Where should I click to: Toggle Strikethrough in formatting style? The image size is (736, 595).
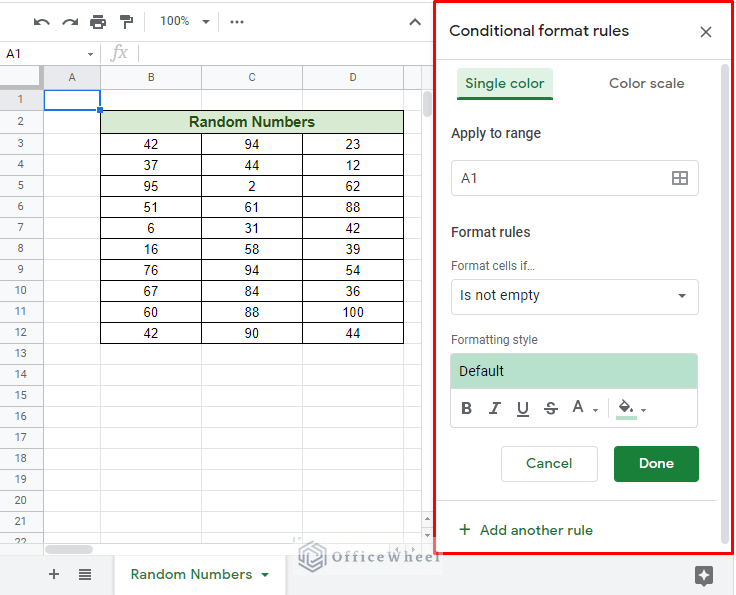pyautogui.click(x=550, y=408)
